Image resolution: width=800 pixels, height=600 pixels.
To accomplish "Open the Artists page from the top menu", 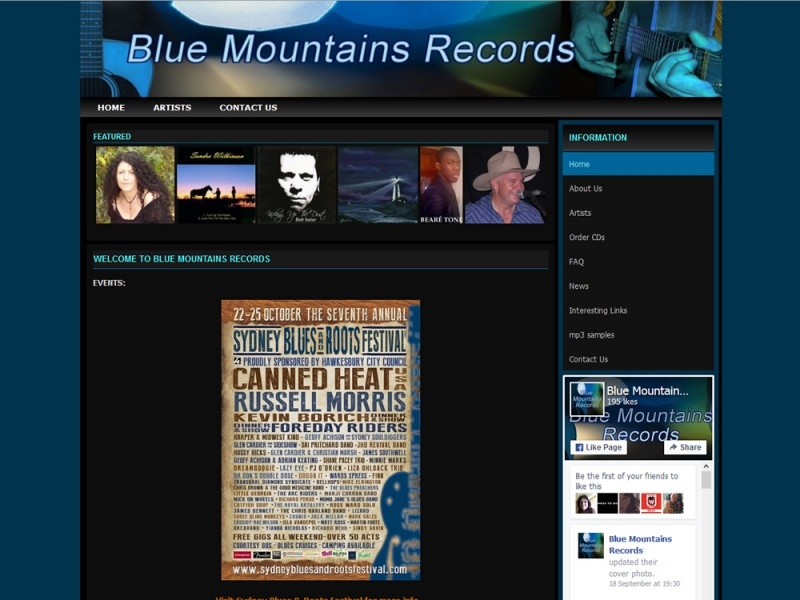I will 172,107.
